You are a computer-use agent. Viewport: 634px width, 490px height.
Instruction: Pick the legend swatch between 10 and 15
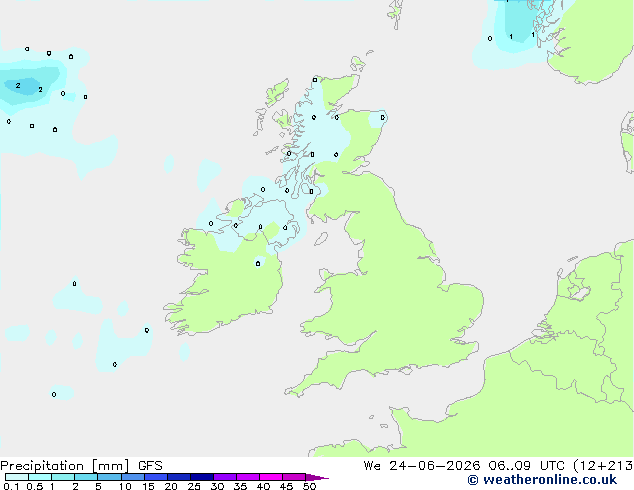coord(133,477)
